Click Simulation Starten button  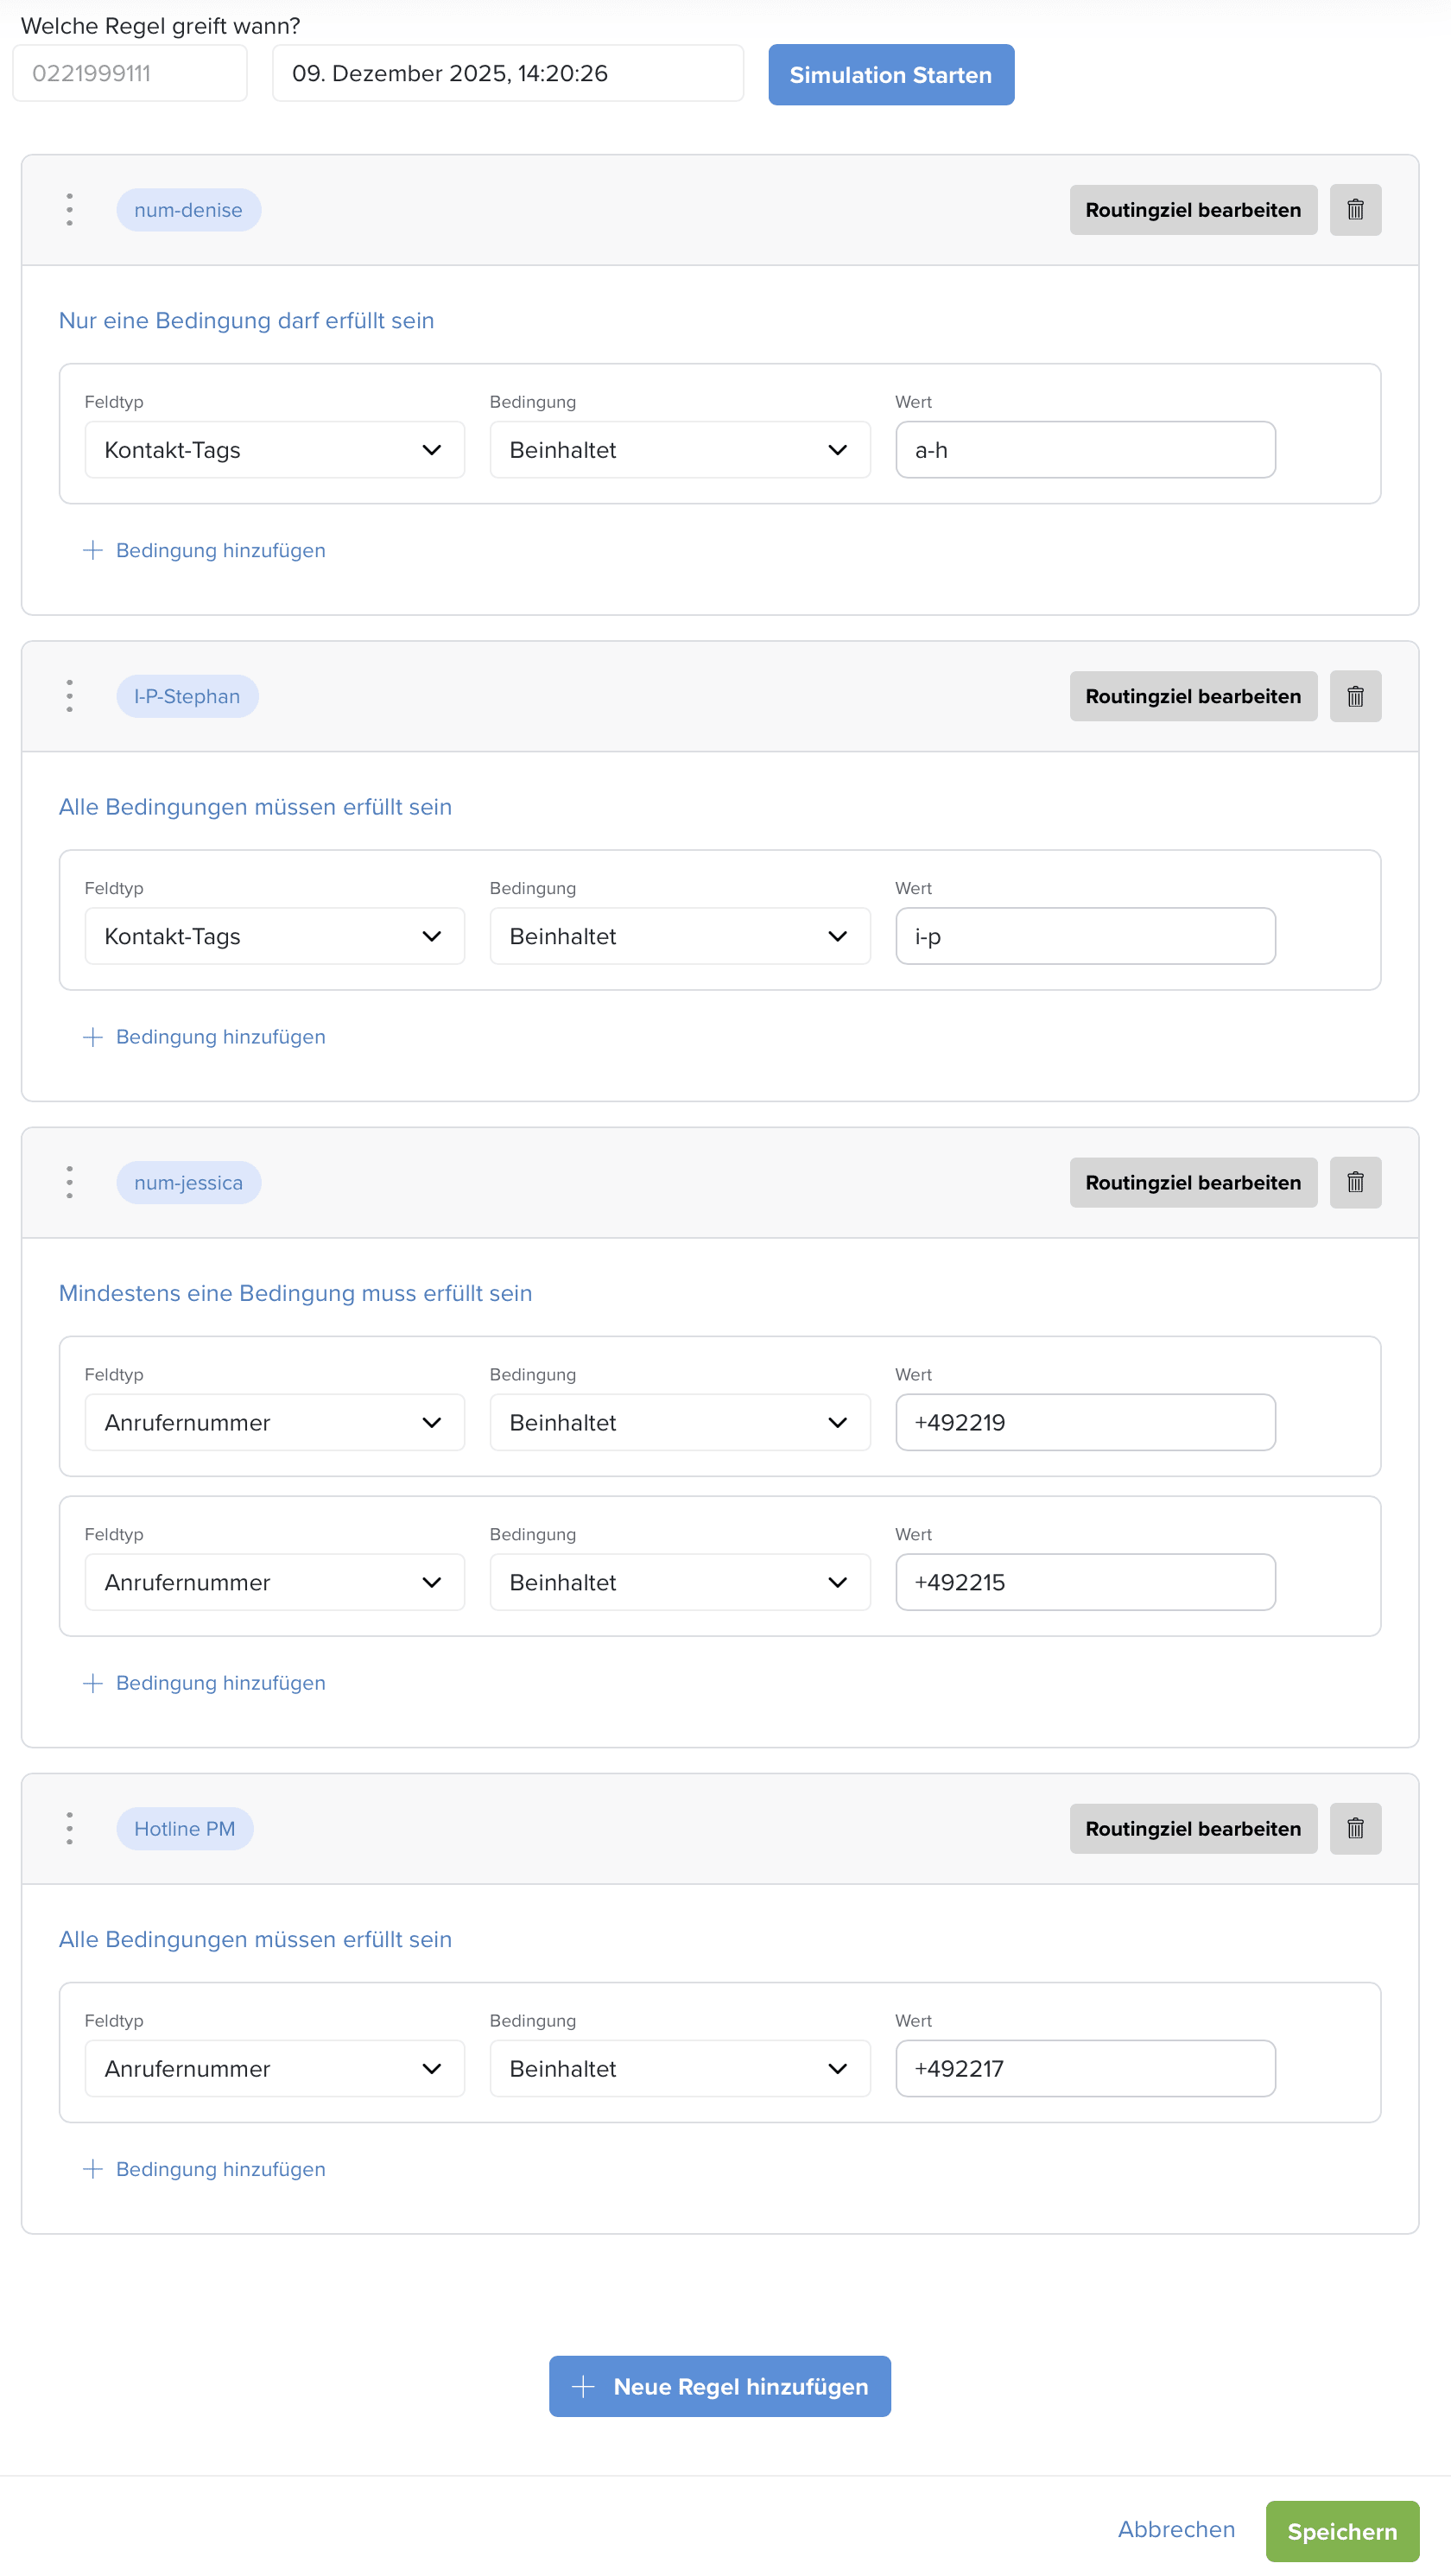click(x=890, y=75)
